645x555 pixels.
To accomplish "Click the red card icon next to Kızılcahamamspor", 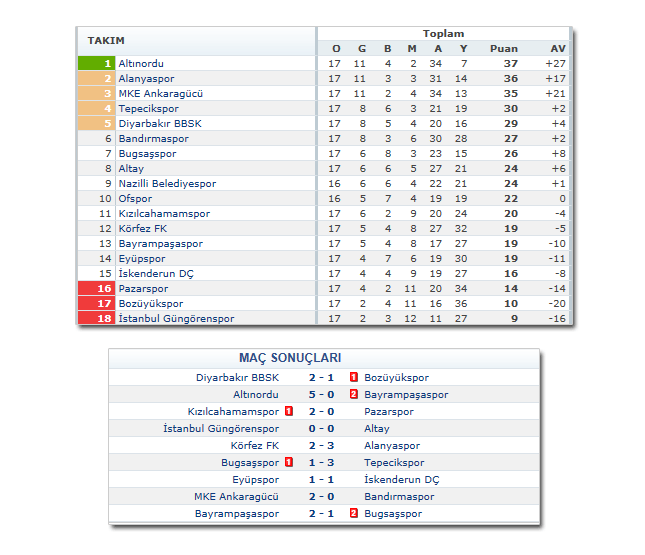I will (289, 411).
